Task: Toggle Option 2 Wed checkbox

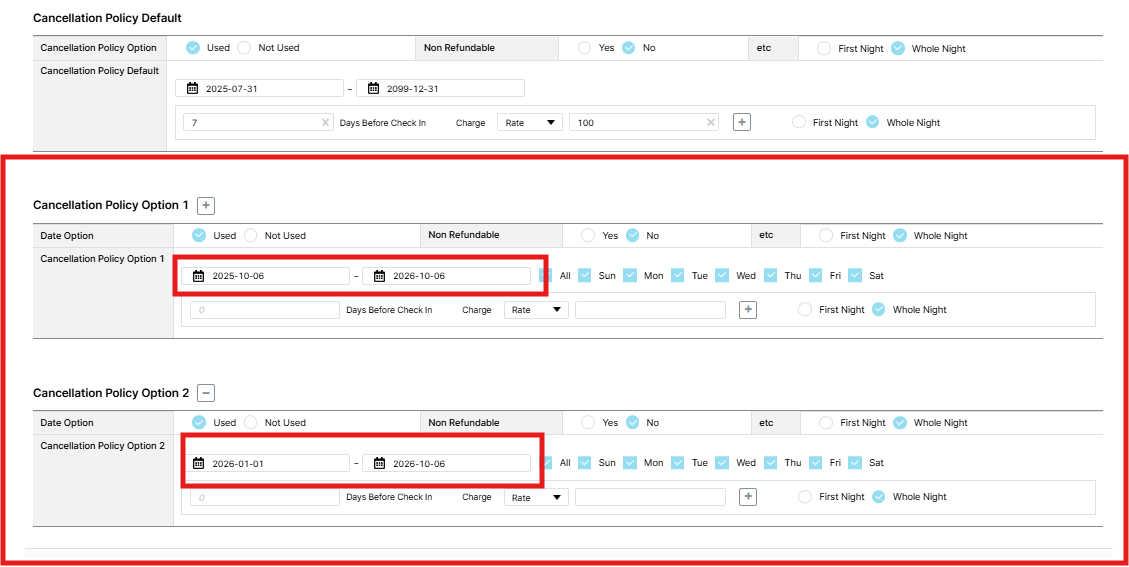Action: click(722, 463)
